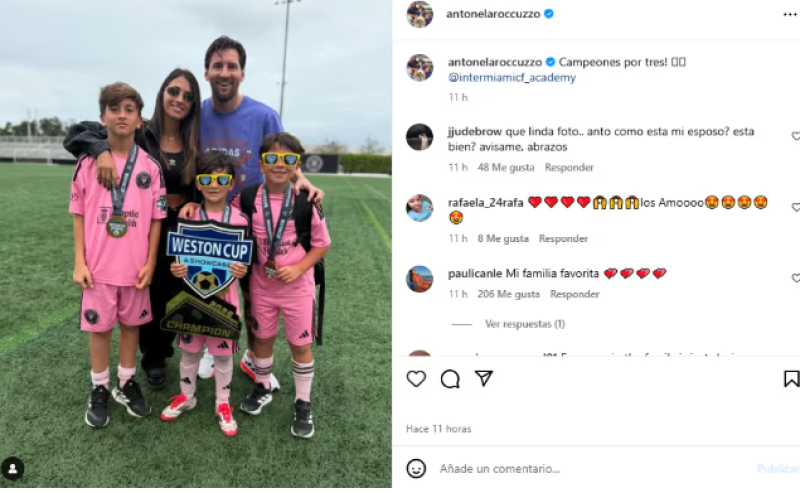Save post with bookmark icon

click(x=791, y=379)
